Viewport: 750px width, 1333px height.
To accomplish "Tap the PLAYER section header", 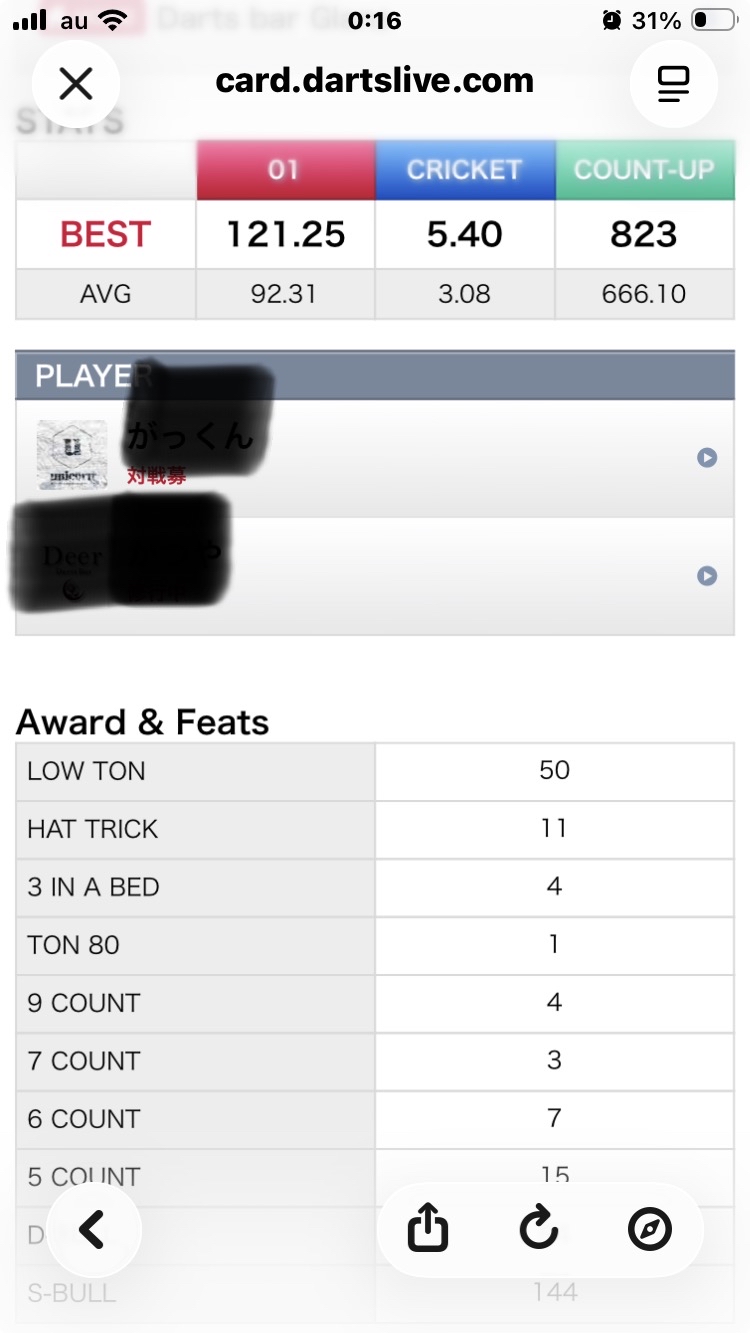I will [375, 376].
